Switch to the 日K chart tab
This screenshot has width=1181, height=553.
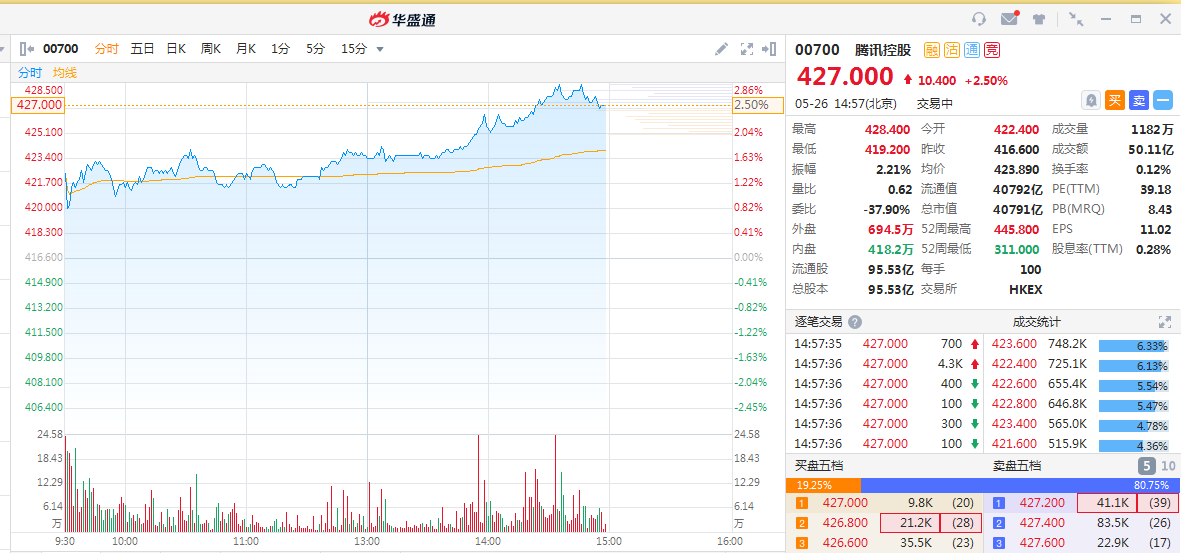(x=176, y=49)
